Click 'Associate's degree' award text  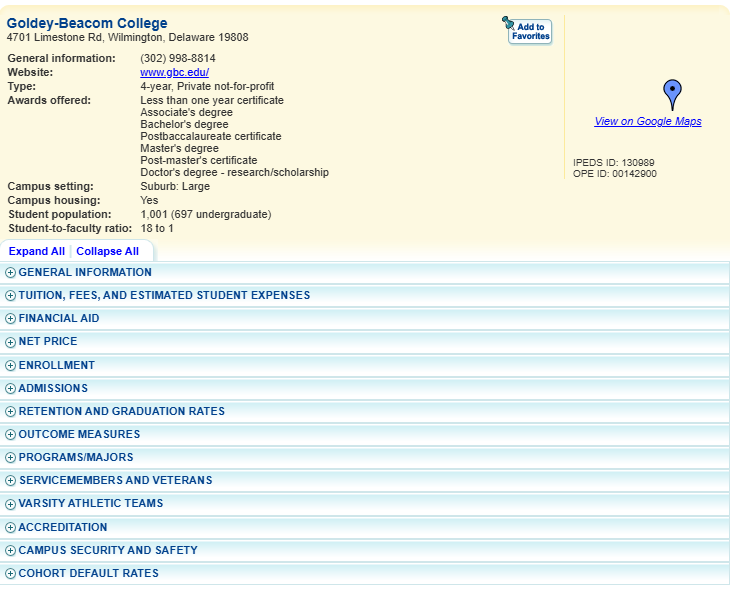coord(186,112)
